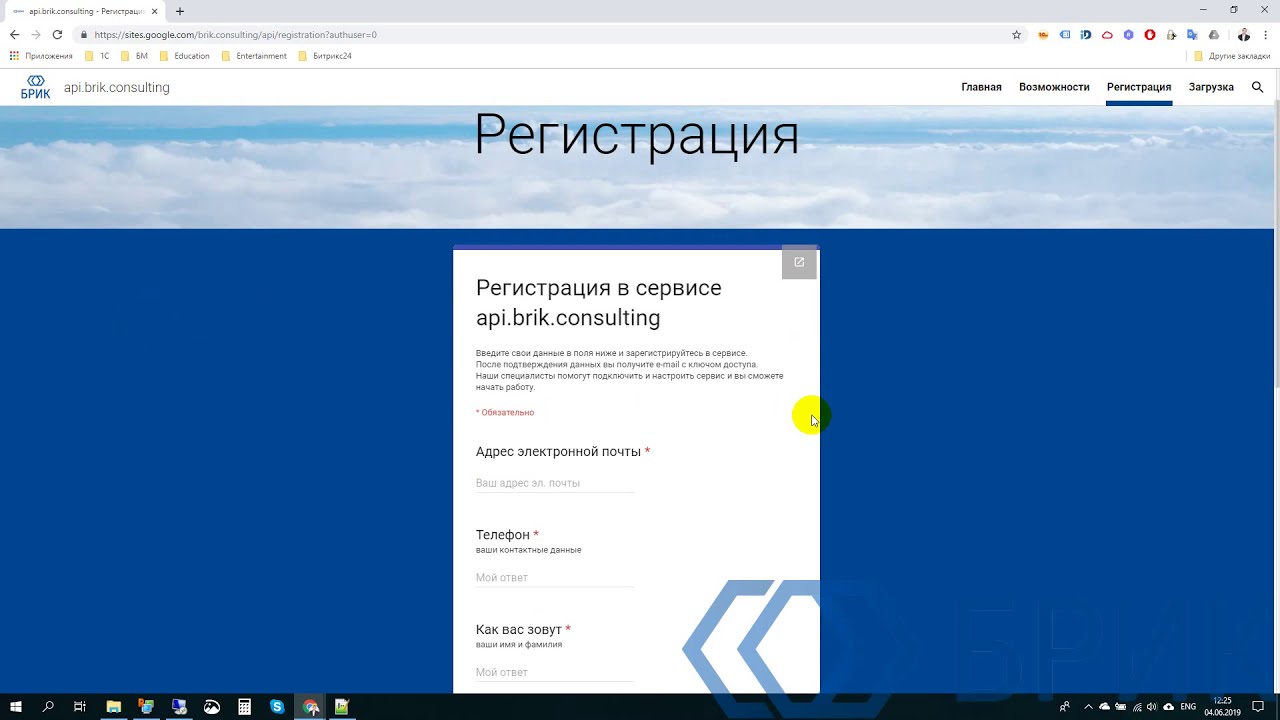Image resolution: width=1280 pixels, height=720 pixels.
Task: Open the Возможности page
Action: pos(1054,87)
